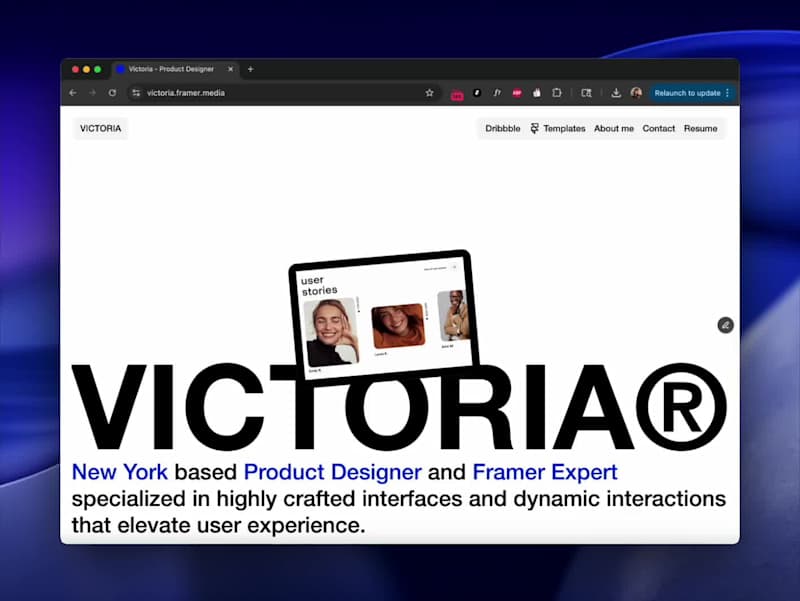Click the Framer Expert blue text

coord(545,472)
